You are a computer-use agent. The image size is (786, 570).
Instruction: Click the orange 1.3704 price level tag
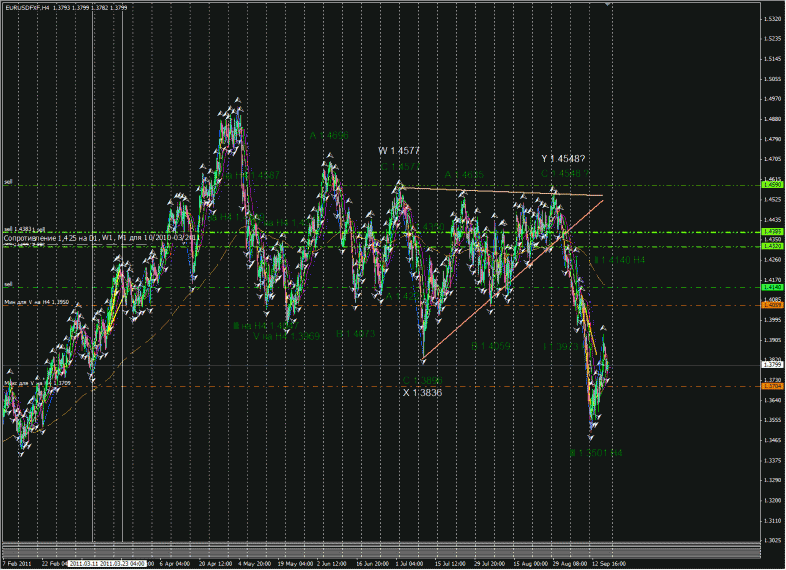[x=772, y=386]
